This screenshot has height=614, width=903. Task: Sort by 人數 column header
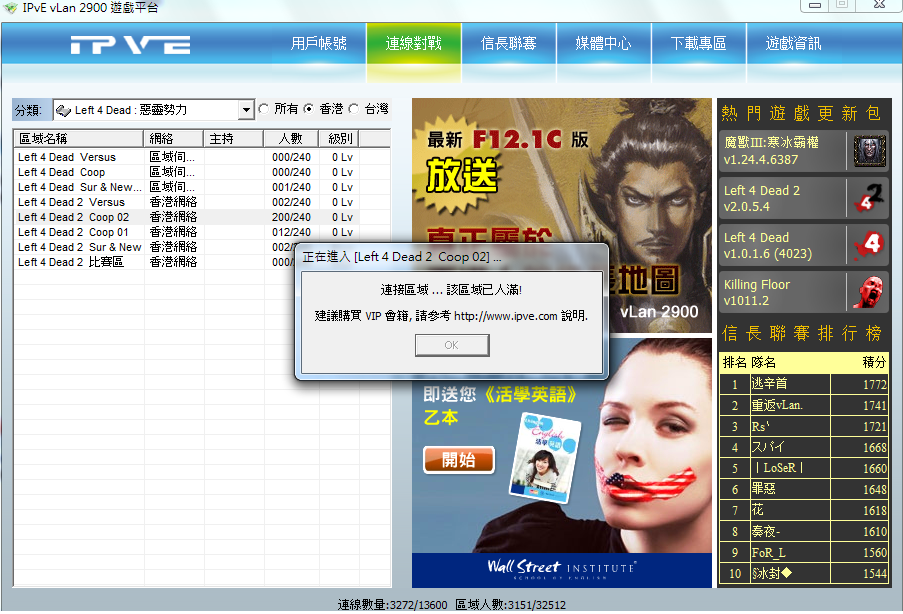click(291, 139)
